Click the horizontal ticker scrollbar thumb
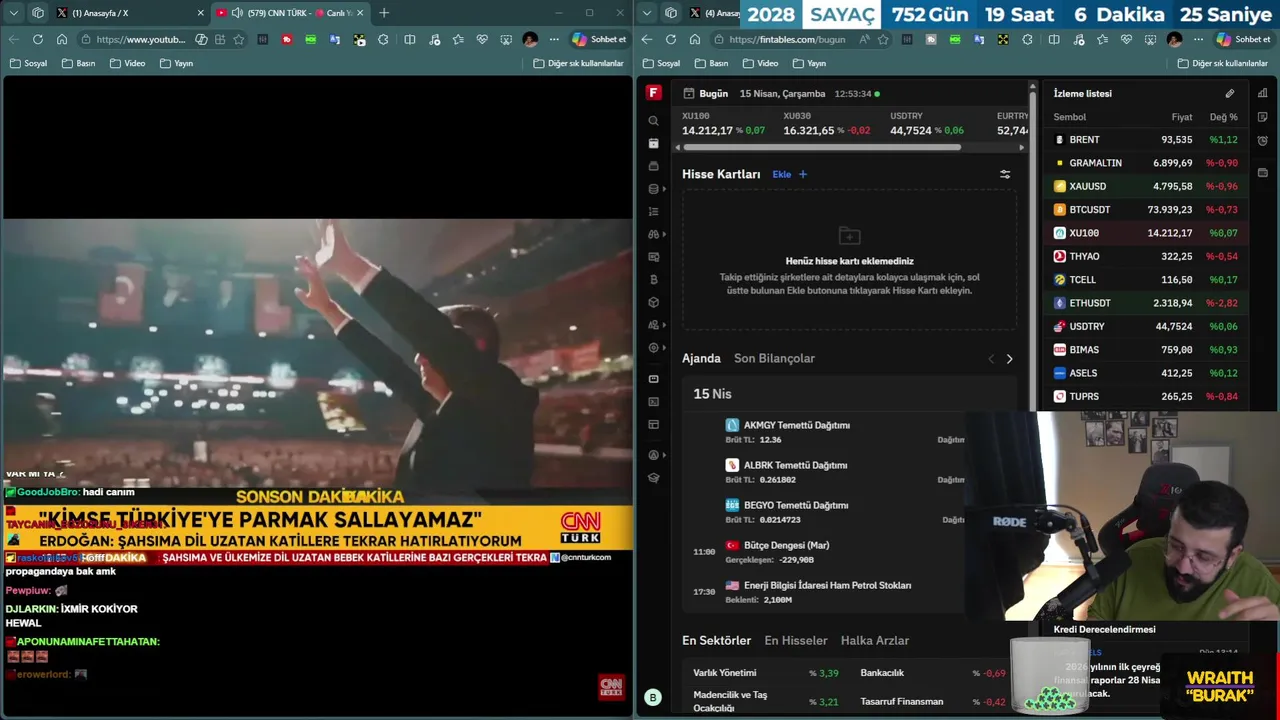 [824, 147]
